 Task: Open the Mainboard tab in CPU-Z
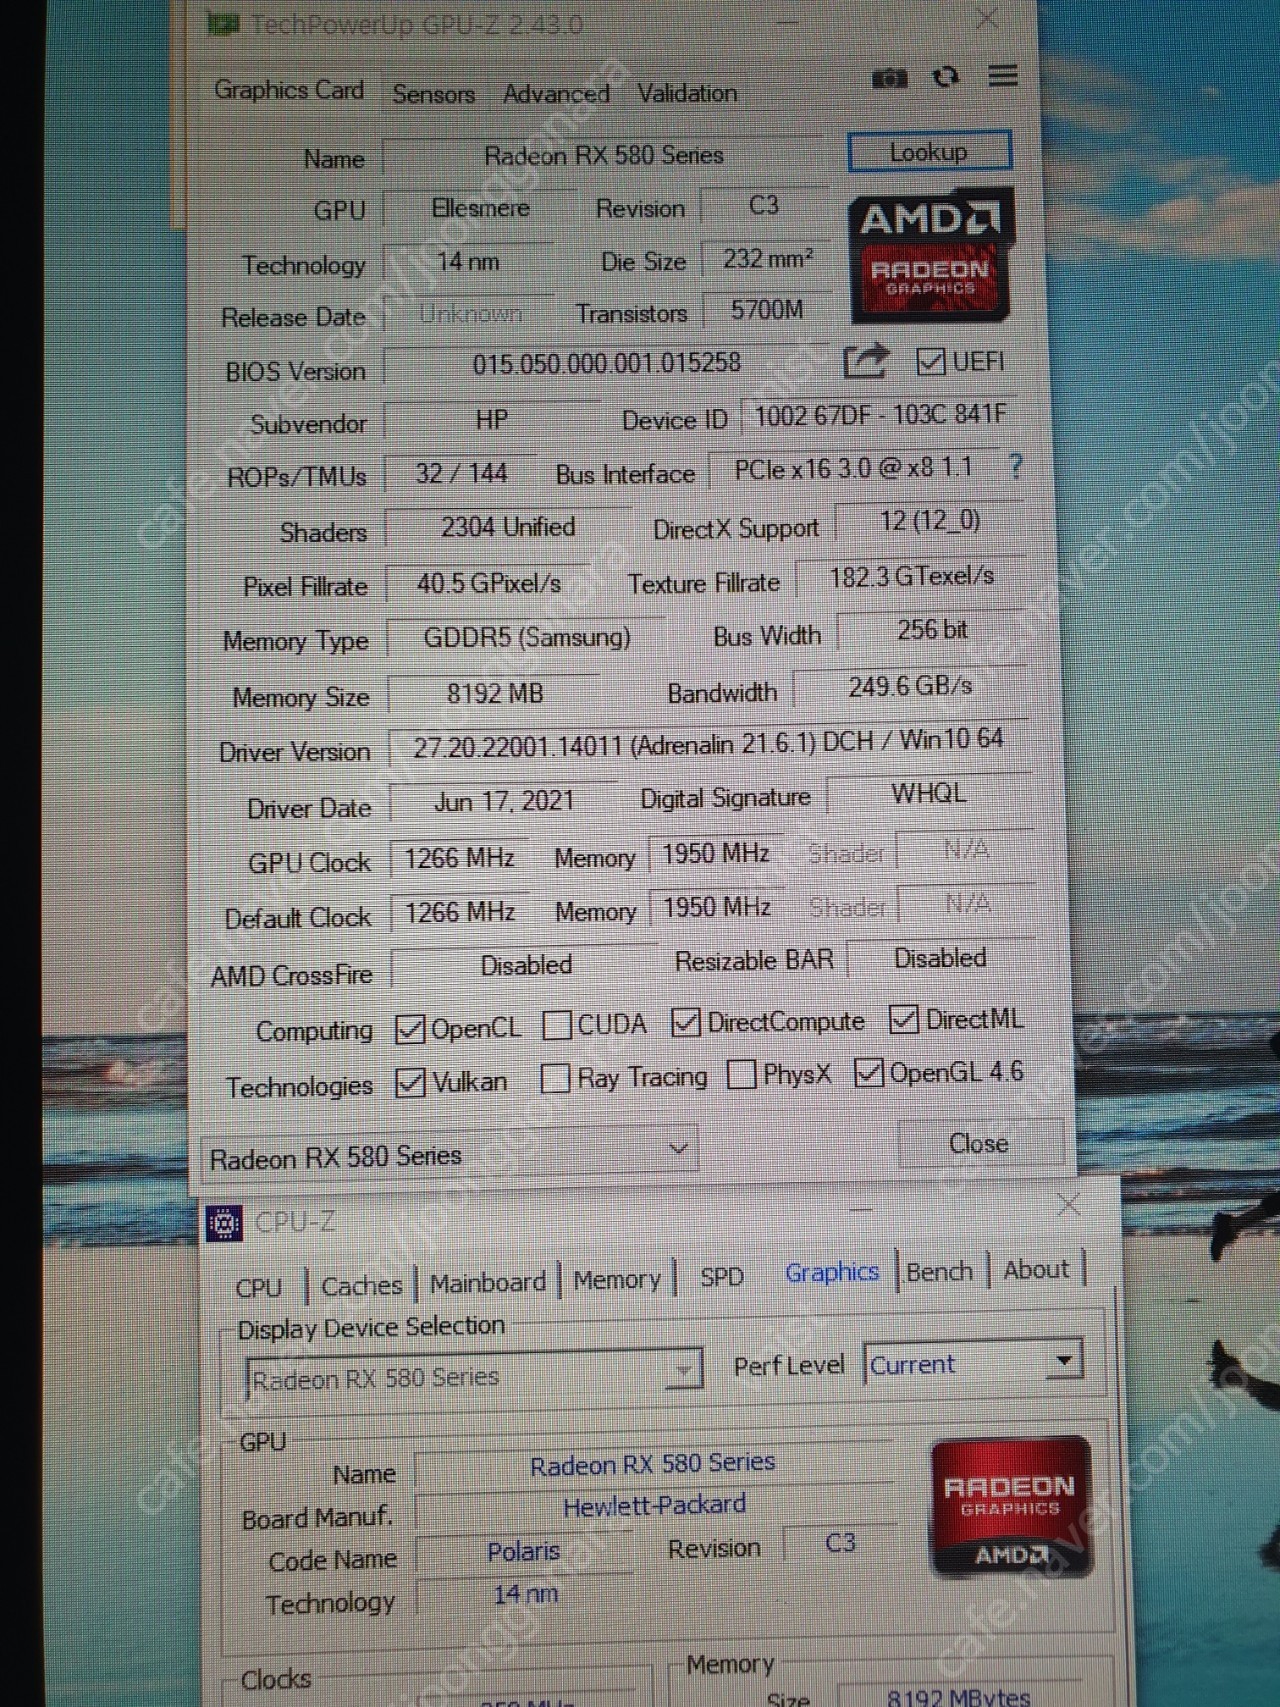point(487,1283)
